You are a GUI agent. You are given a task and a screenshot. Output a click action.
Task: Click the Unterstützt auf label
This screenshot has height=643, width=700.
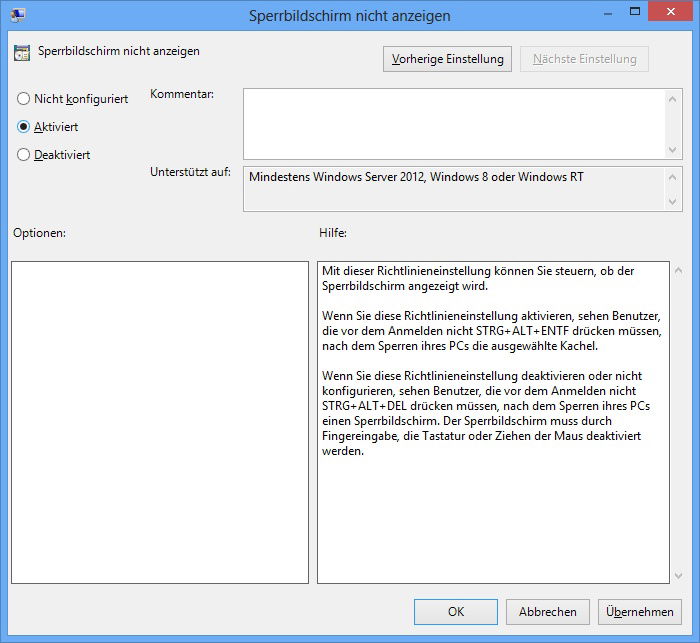pos(190,172)
